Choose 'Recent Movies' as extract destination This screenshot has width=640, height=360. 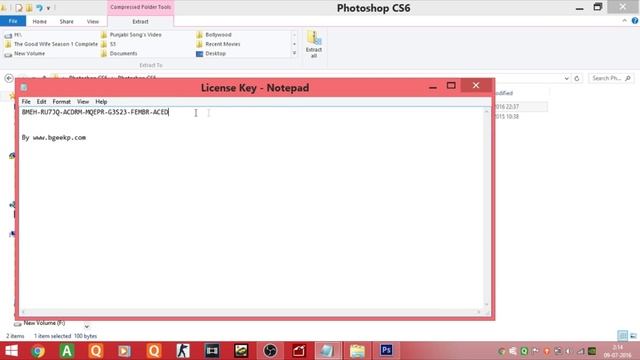coord(218,44)
